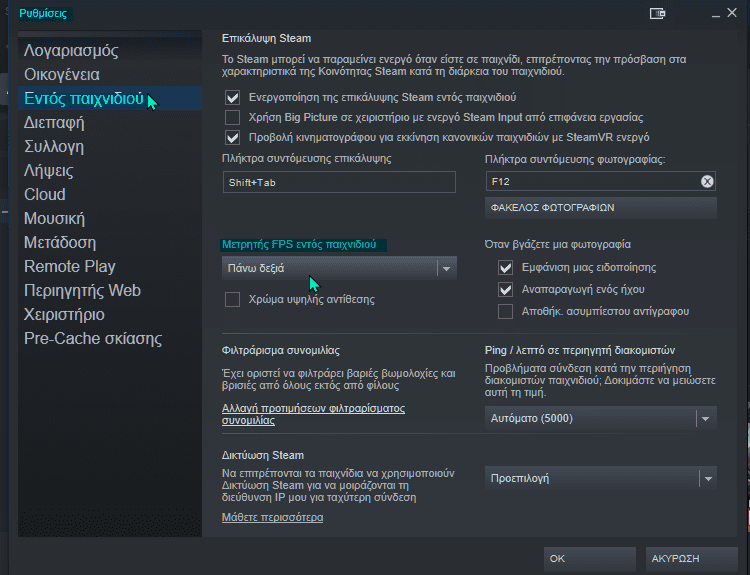
Task: Open the FPS counter position dropdown Πάνω δεξιά
Action: click(339, 268)
